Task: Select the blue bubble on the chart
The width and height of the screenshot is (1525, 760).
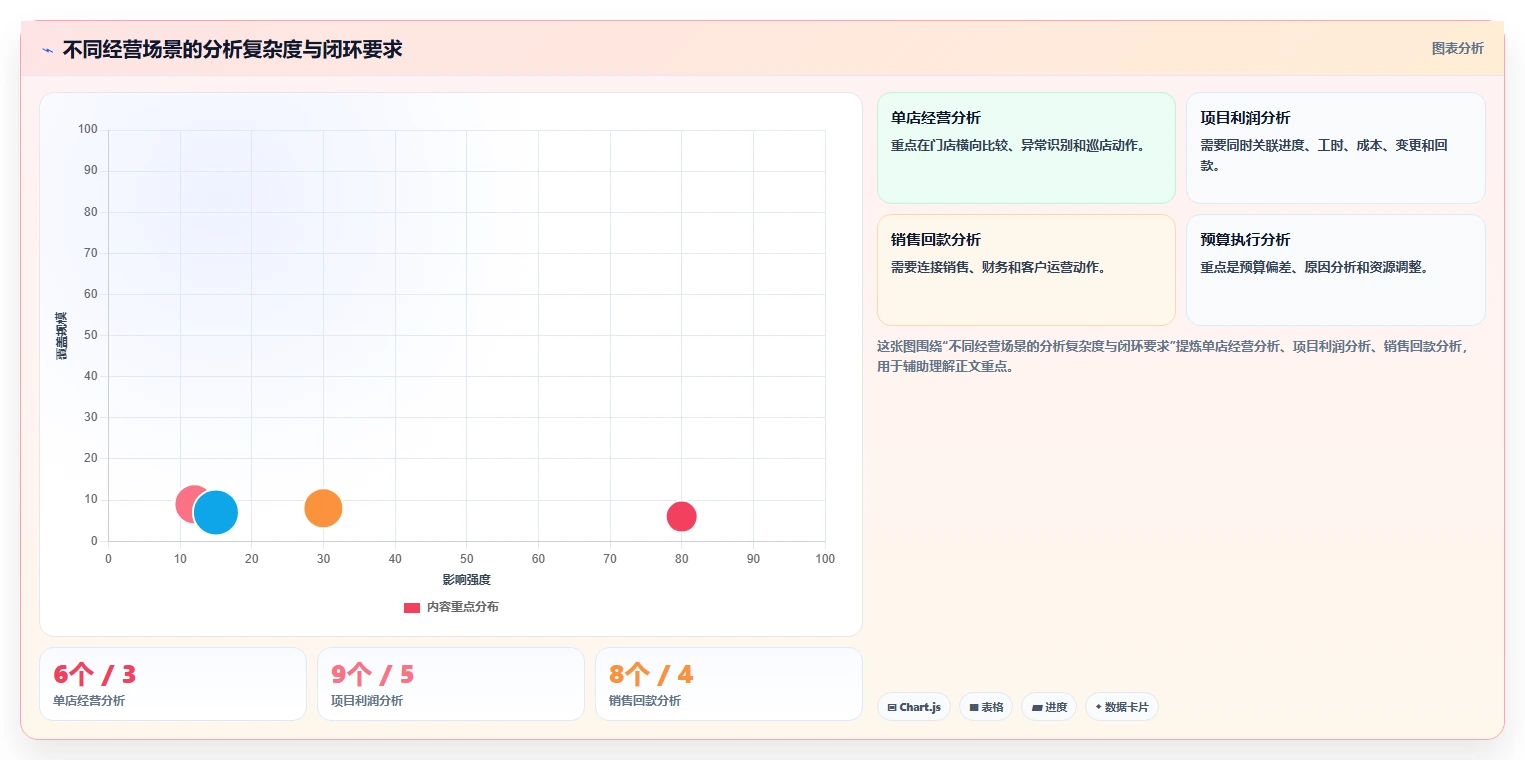Action: pyautogui.click(x=216, y=513)
